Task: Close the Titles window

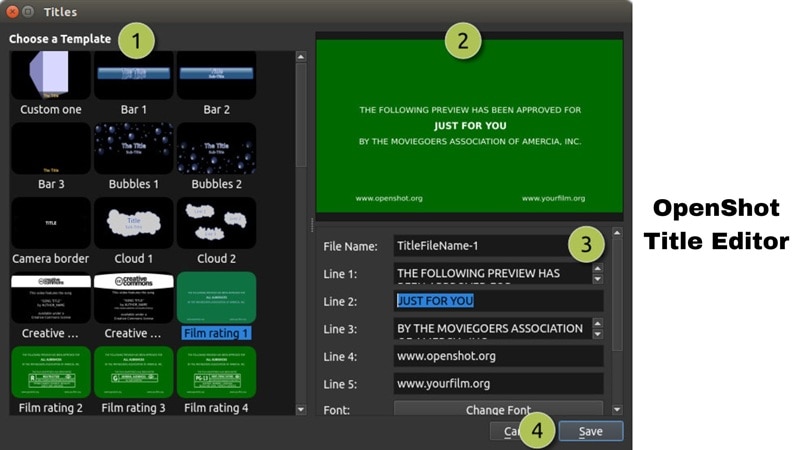Action: (x=12, y=11)
